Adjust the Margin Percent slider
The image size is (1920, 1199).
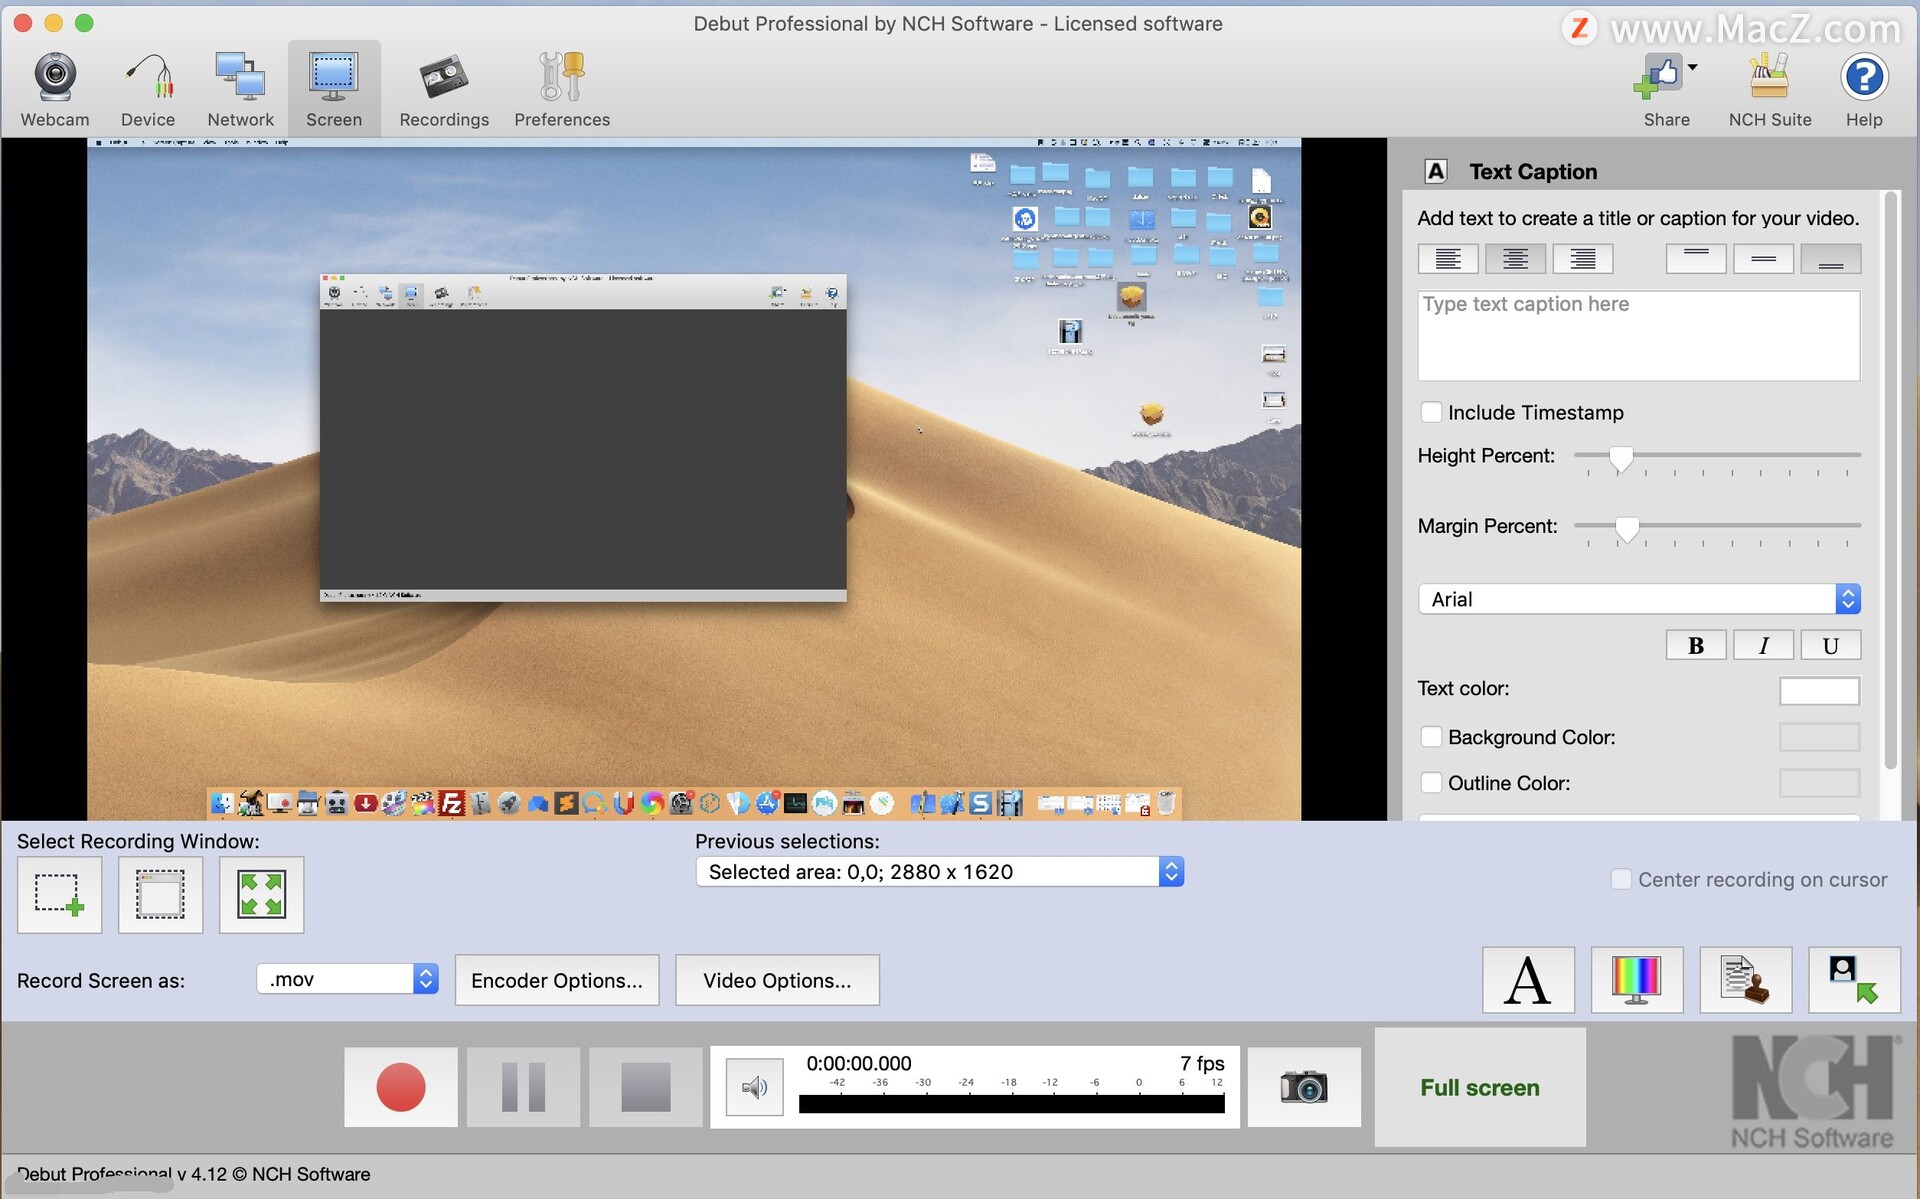[1627, 528]
